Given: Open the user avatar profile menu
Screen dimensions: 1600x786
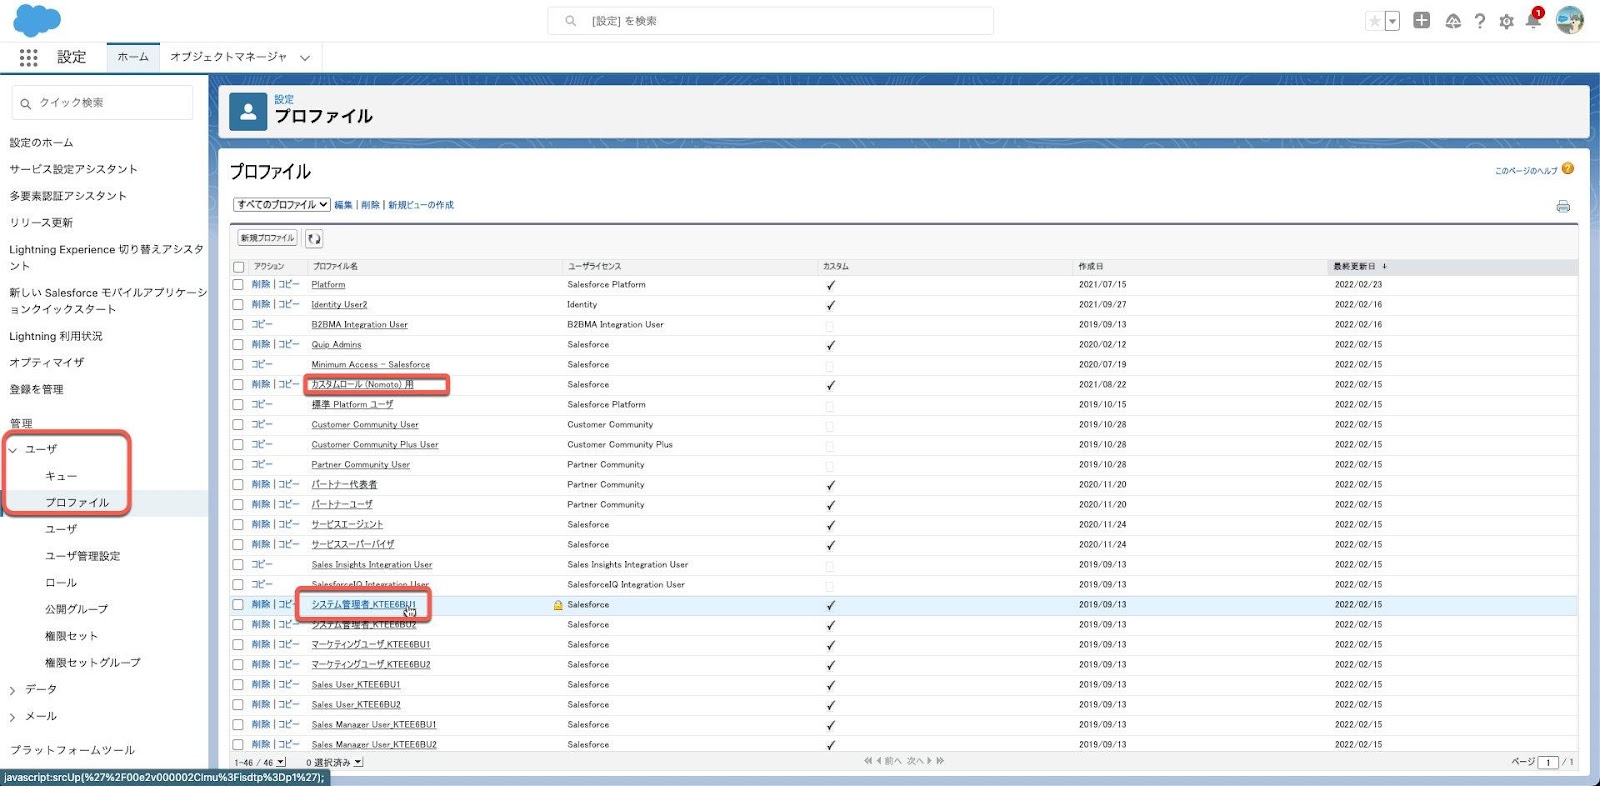Looking at the screenshot, I should 1570,20.
